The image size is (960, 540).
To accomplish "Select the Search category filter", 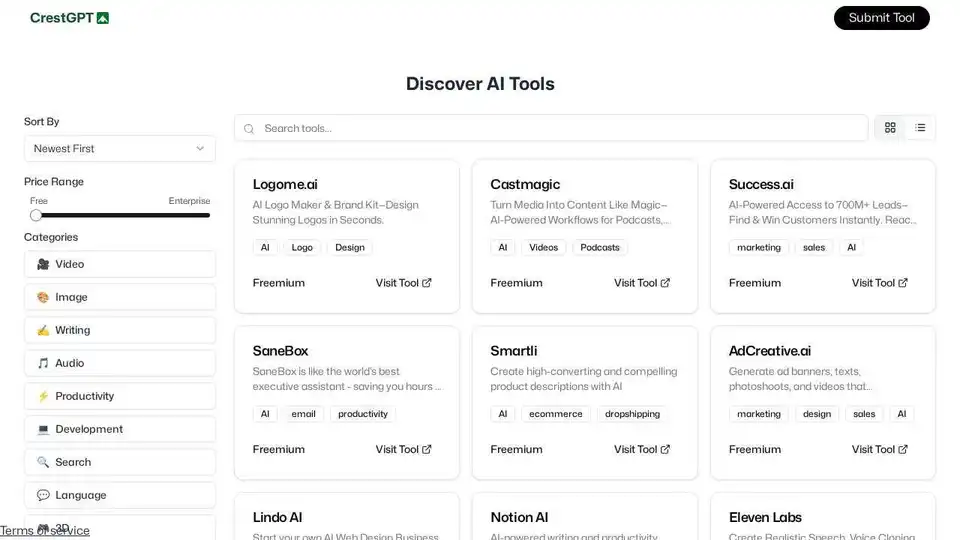I will coord(119,462).
